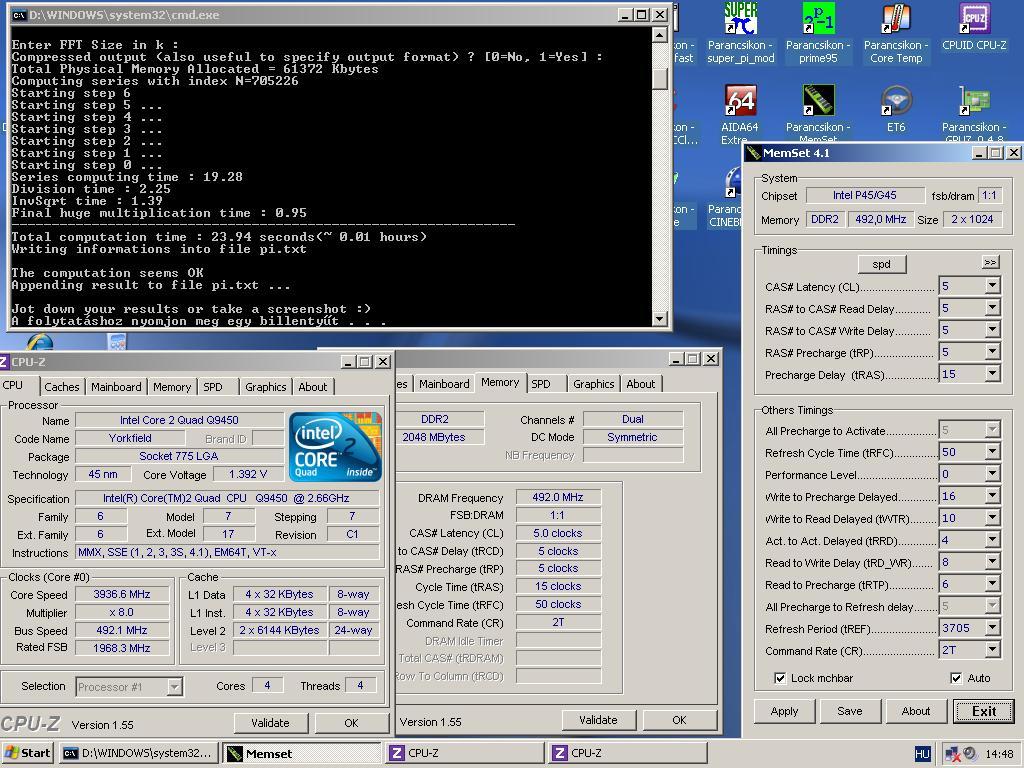Click the CPU name field Intel Core 2 Quad Q9450
This screenshot has width=1024, height=768.
pyautogui.click(x=180, y=420)
